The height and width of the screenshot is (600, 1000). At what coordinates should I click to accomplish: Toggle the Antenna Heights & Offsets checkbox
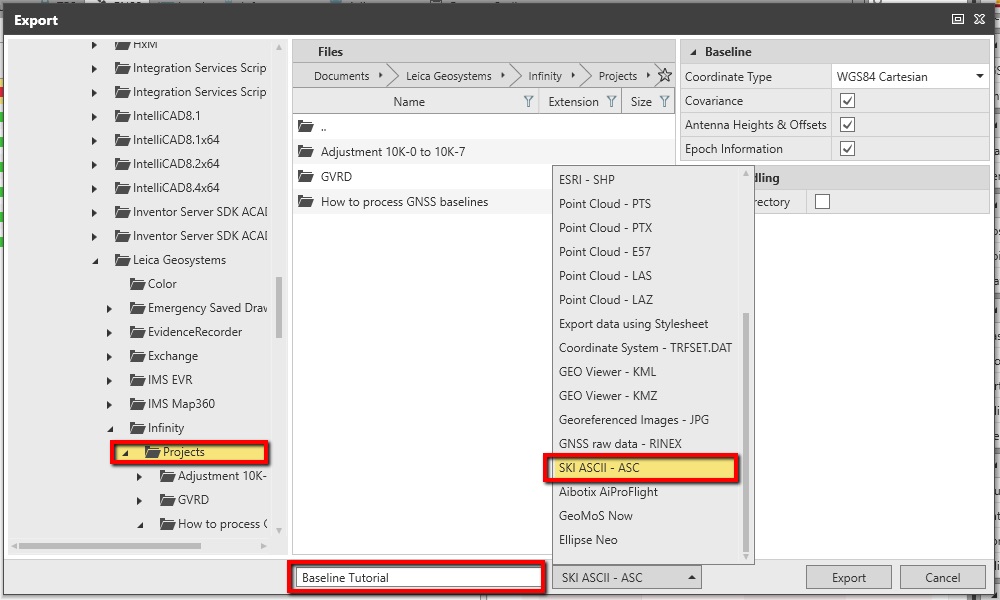point(847,125)
